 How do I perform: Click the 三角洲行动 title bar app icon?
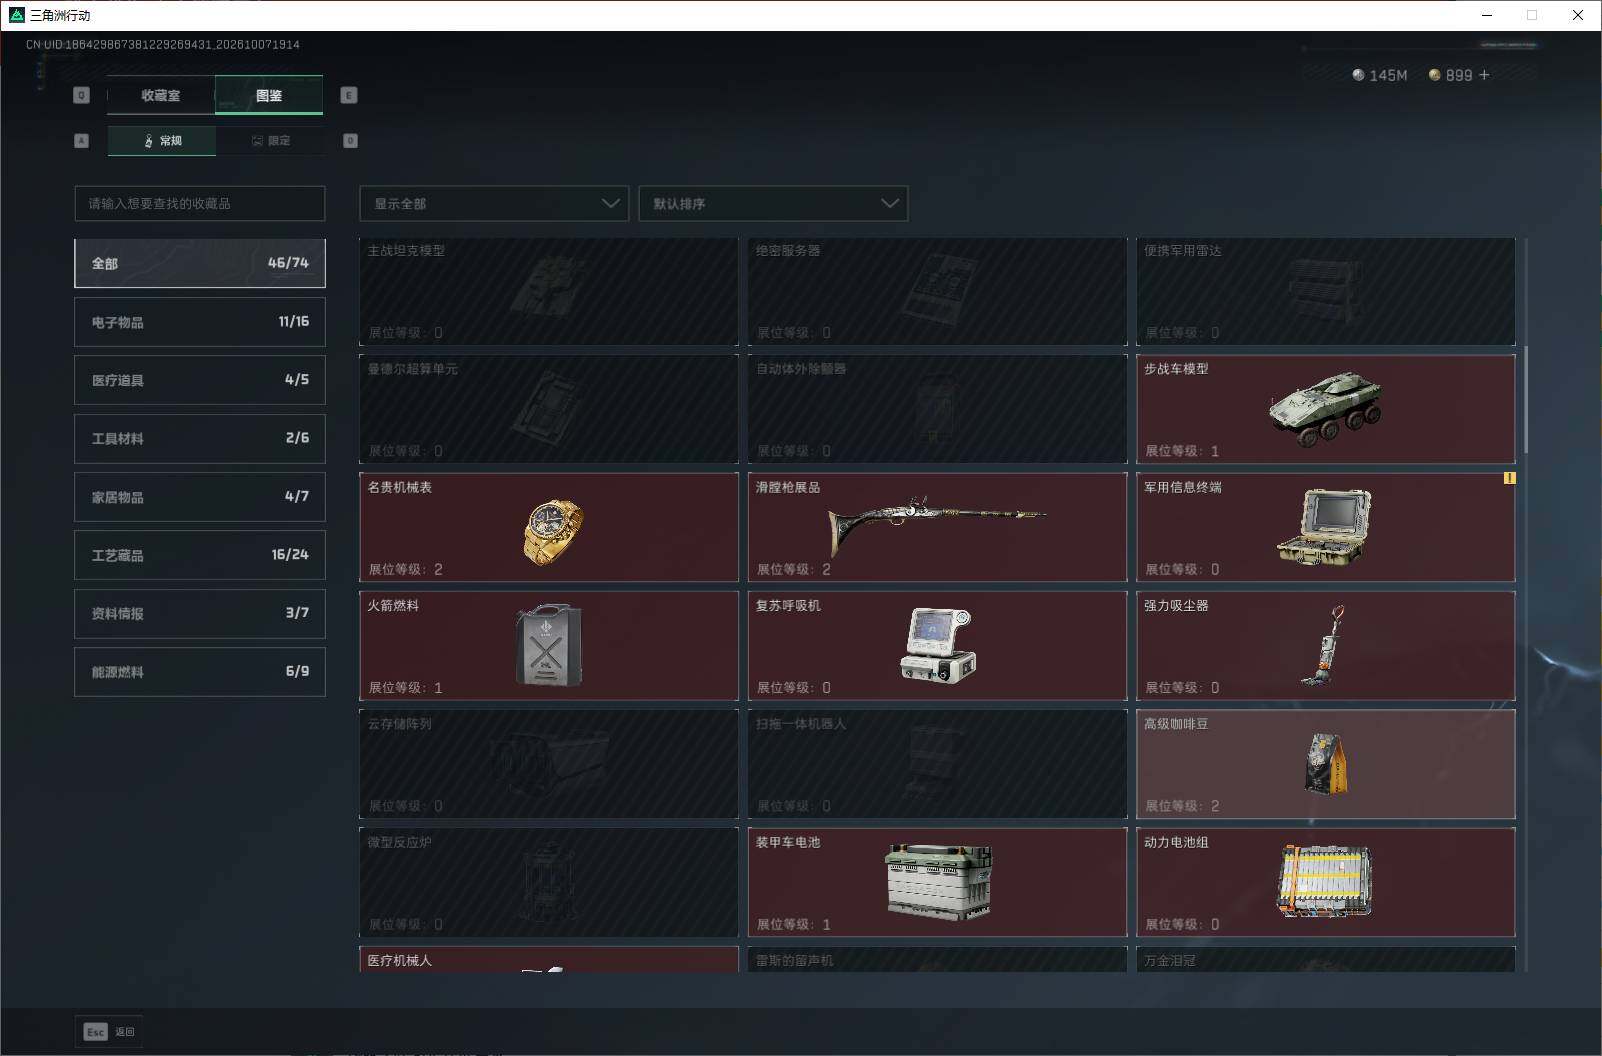click(16, 15)
